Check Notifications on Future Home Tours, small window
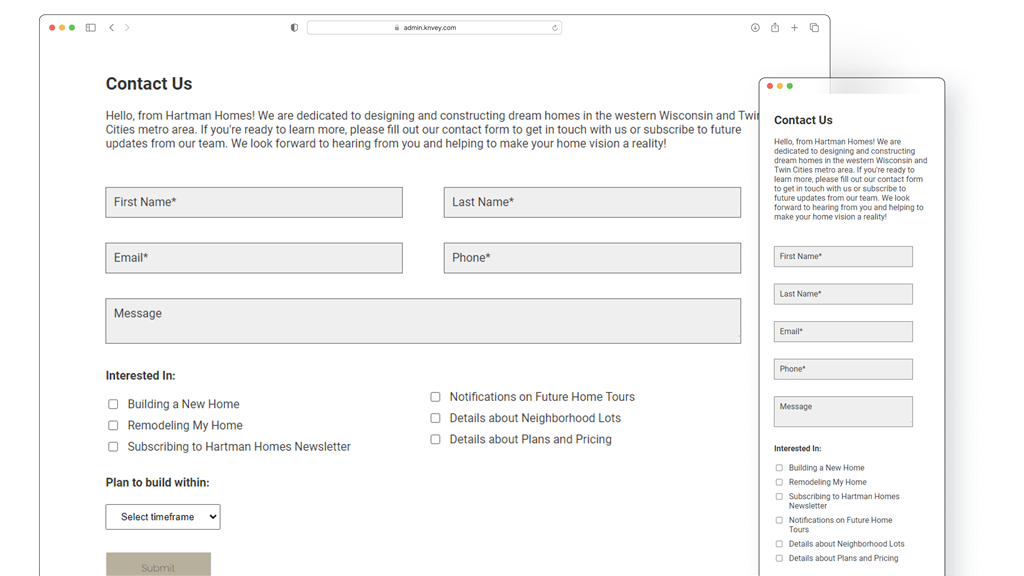1024x576 pixels. pos(779,520)
